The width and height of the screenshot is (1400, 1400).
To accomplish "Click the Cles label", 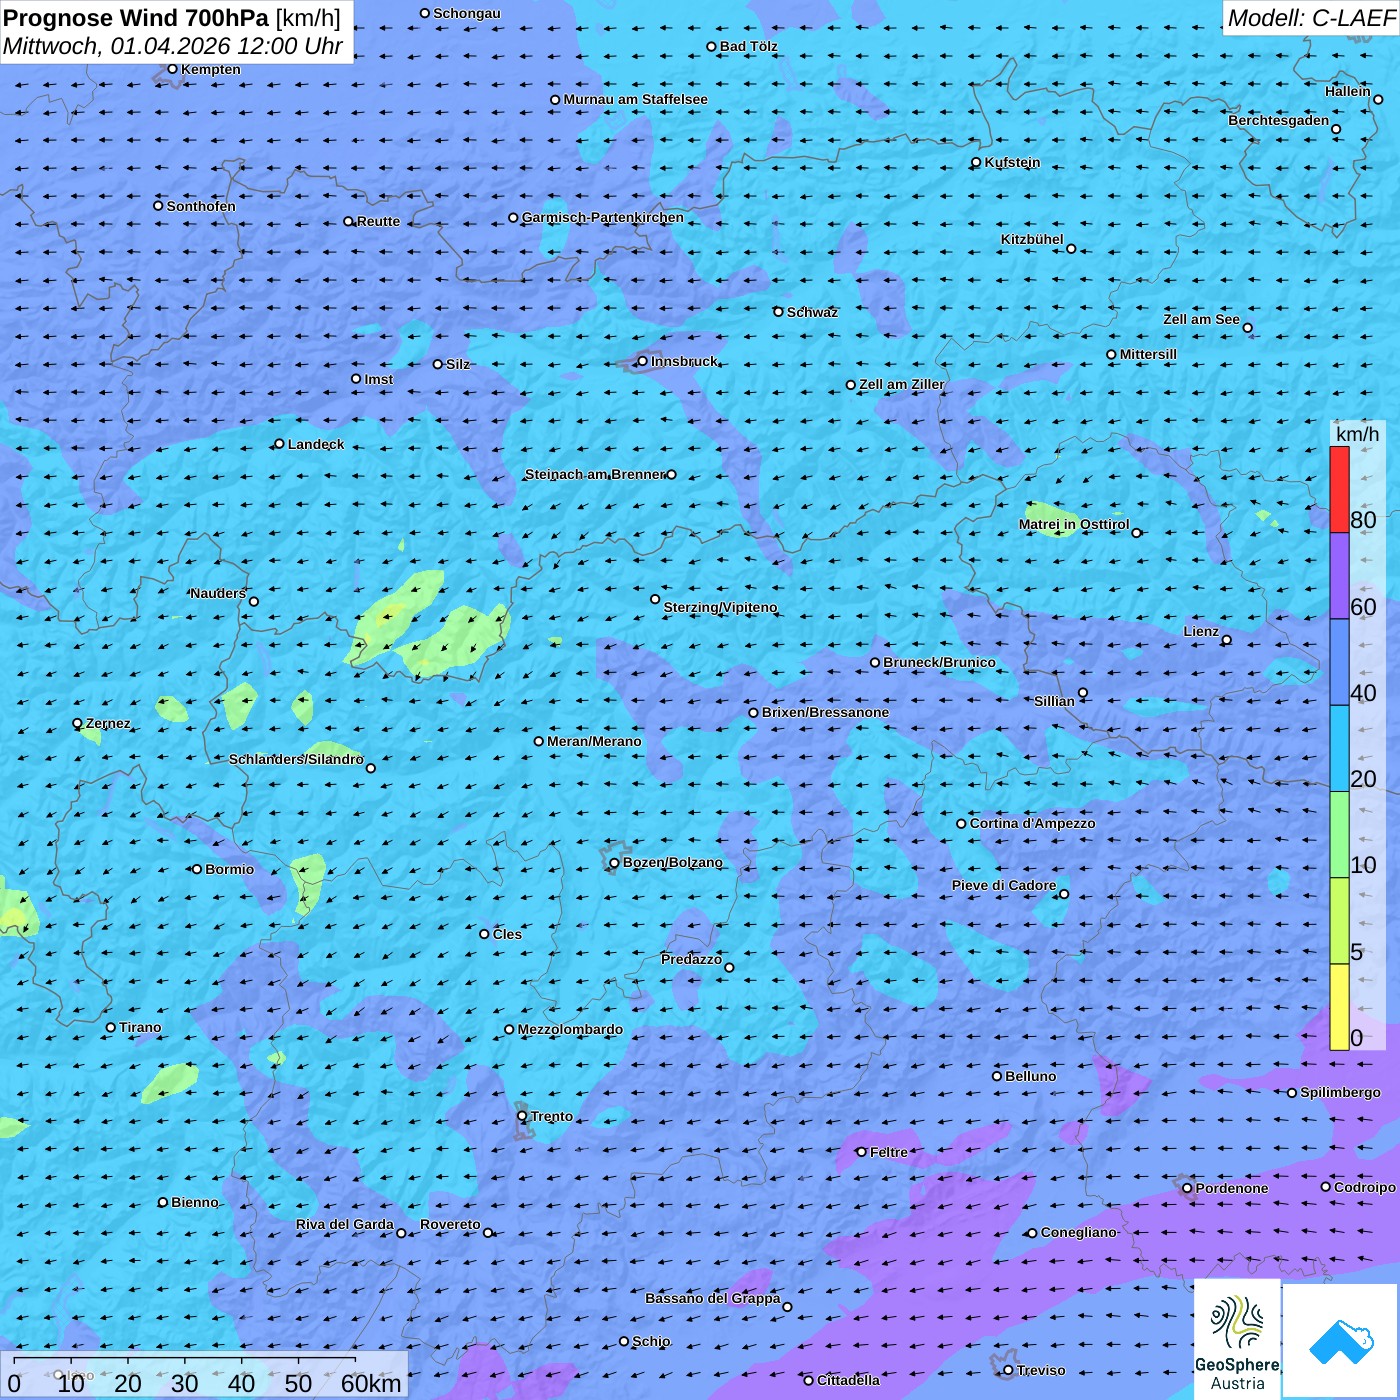I will coord(507,934).
